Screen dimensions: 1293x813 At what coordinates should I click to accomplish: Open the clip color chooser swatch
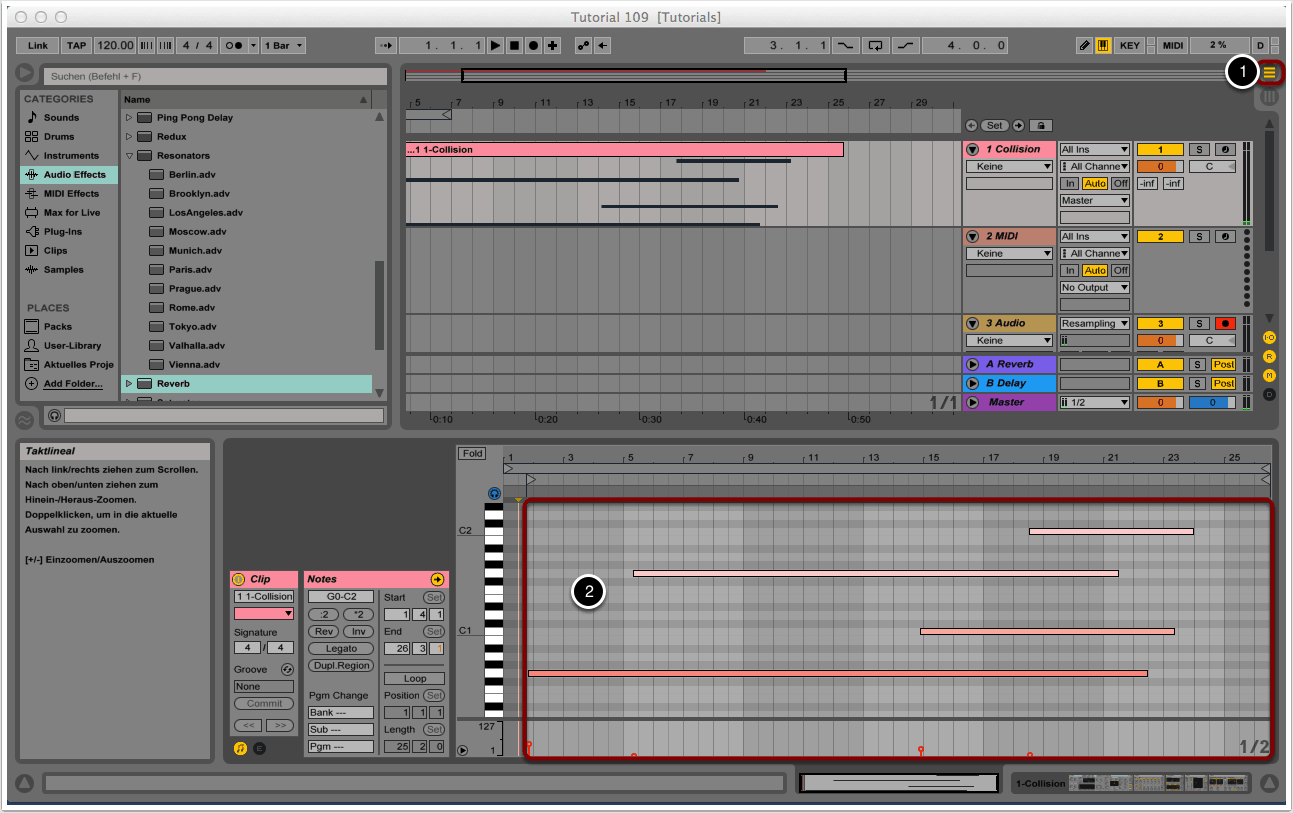click(264, 613)
